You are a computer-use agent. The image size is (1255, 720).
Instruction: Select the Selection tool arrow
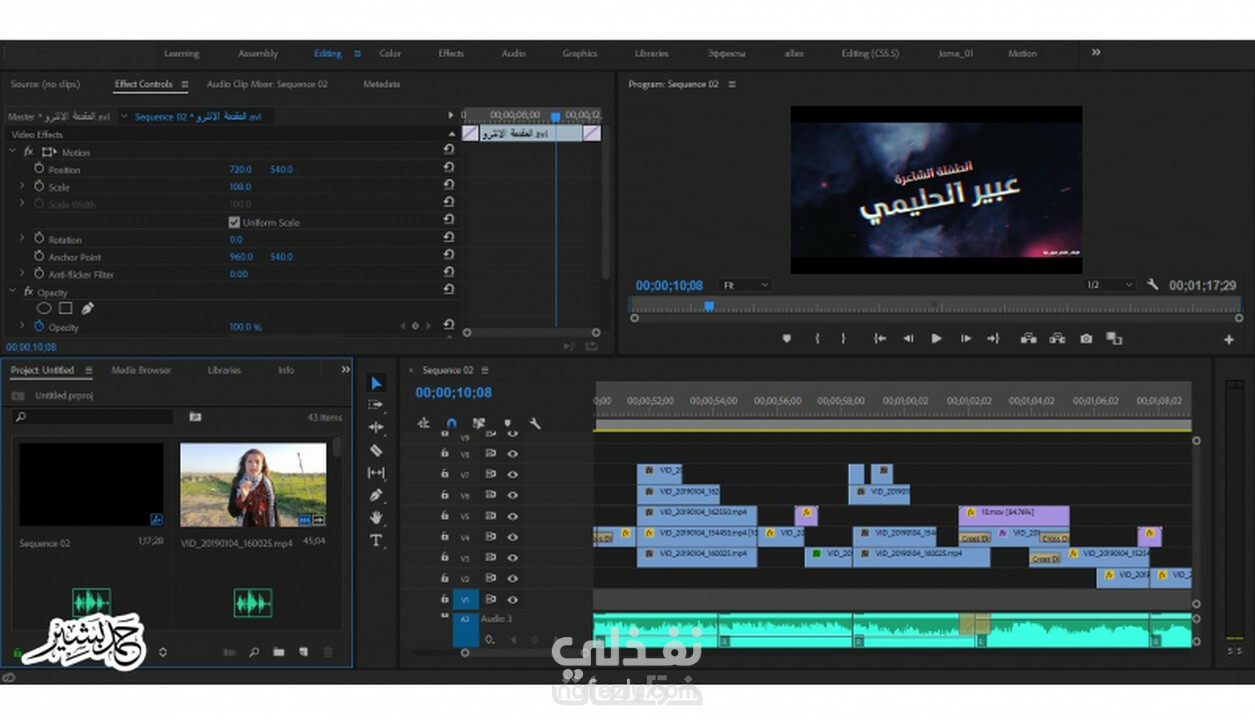point(376,383)
